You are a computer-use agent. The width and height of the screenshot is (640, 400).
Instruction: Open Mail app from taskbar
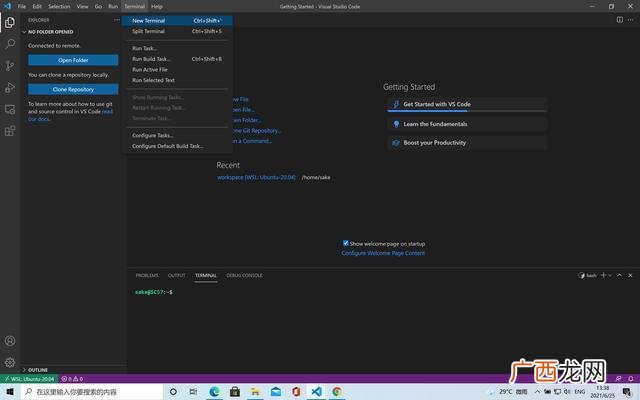coord(276,392)
